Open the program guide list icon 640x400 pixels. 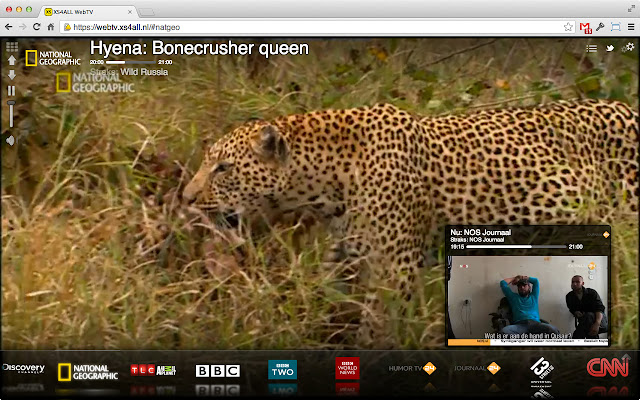[x=592, y=47]
